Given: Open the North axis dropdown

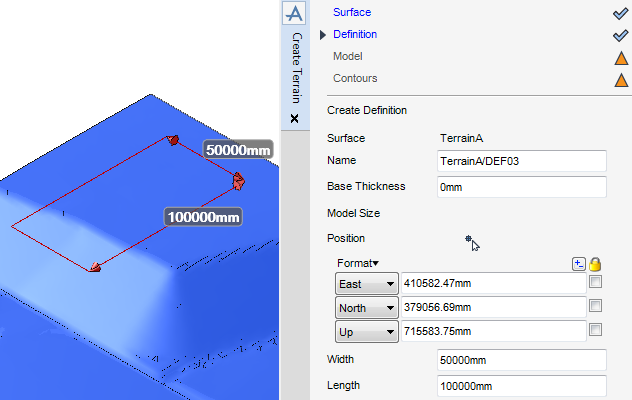Looking at the screenshot, I should click(x=366, y=307).
